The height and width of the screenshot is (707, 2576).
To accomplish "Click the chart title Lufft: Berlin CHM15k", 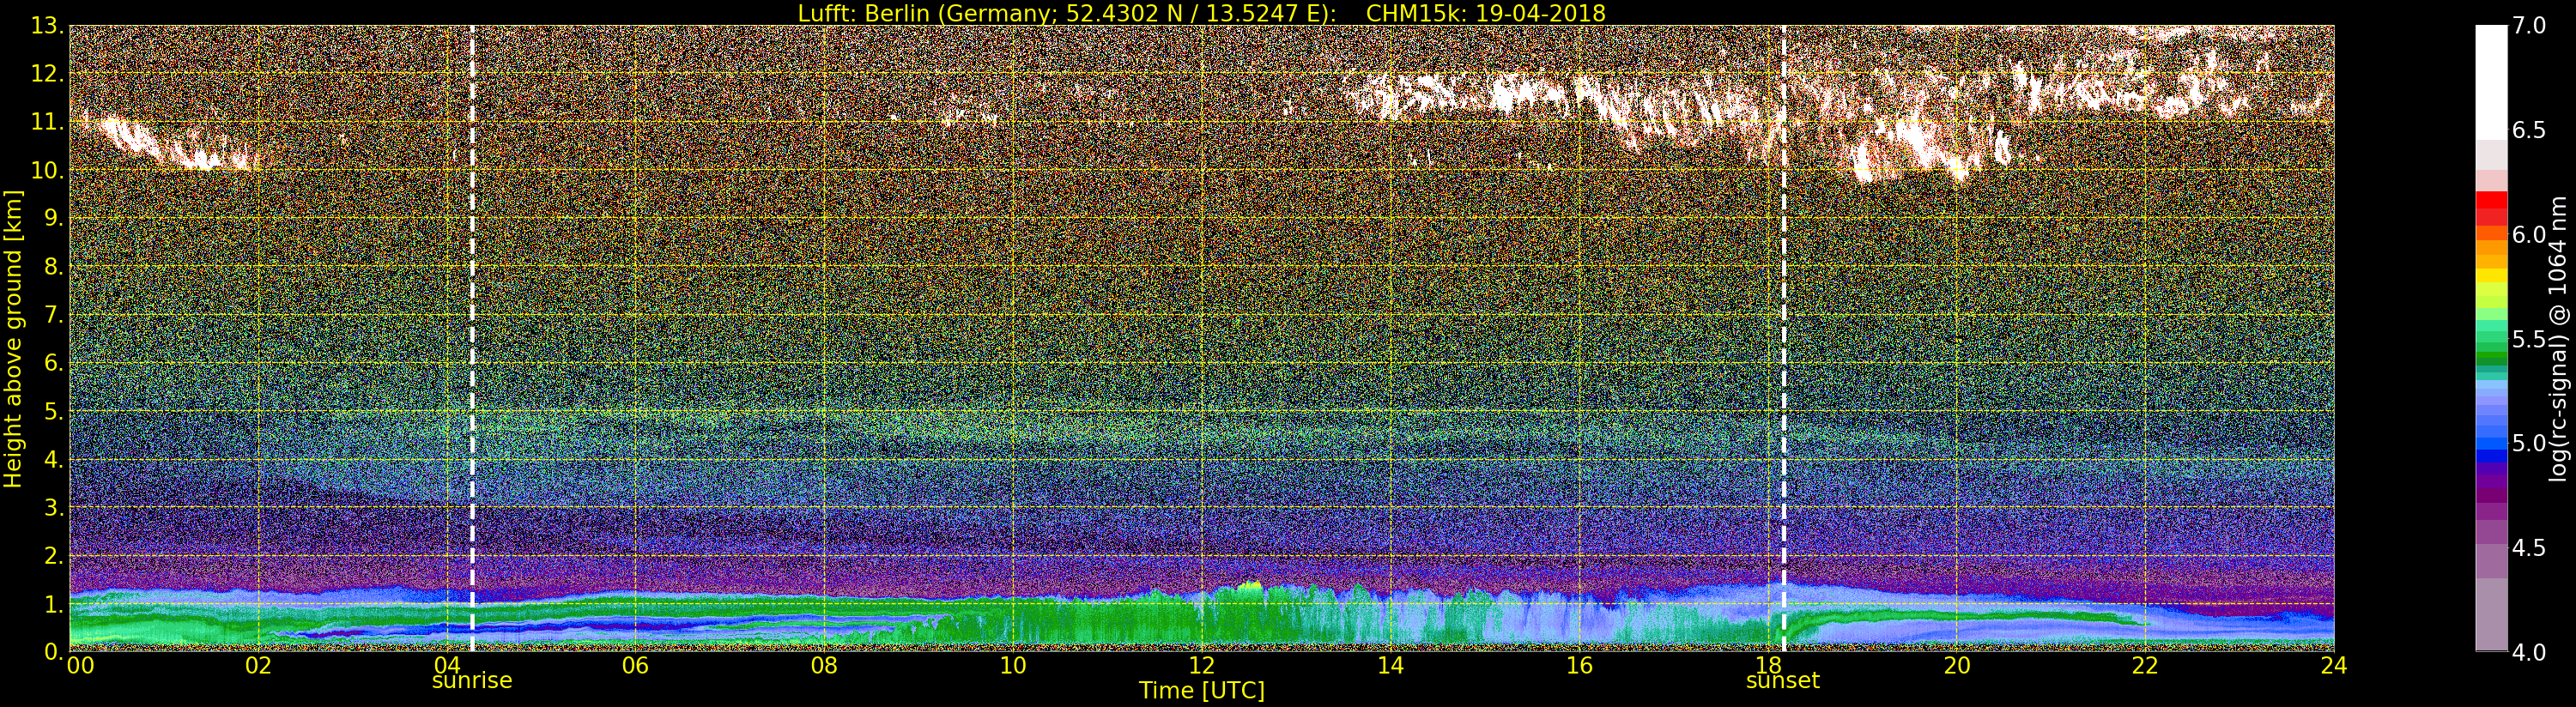I will (1201, 13).
